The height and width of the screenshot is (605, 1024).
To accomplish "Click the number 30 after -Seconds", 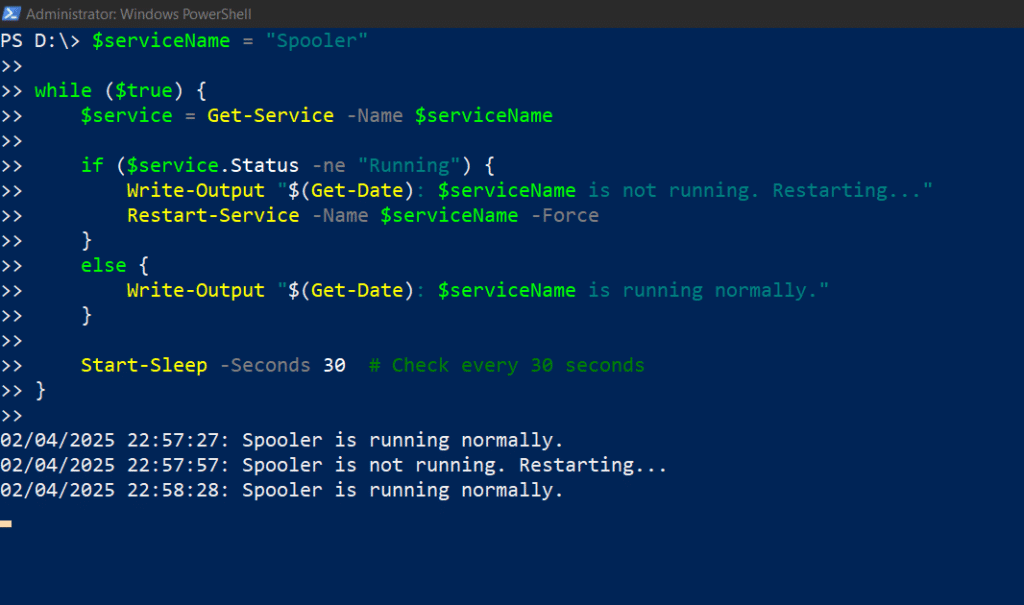I will [334, 365].
